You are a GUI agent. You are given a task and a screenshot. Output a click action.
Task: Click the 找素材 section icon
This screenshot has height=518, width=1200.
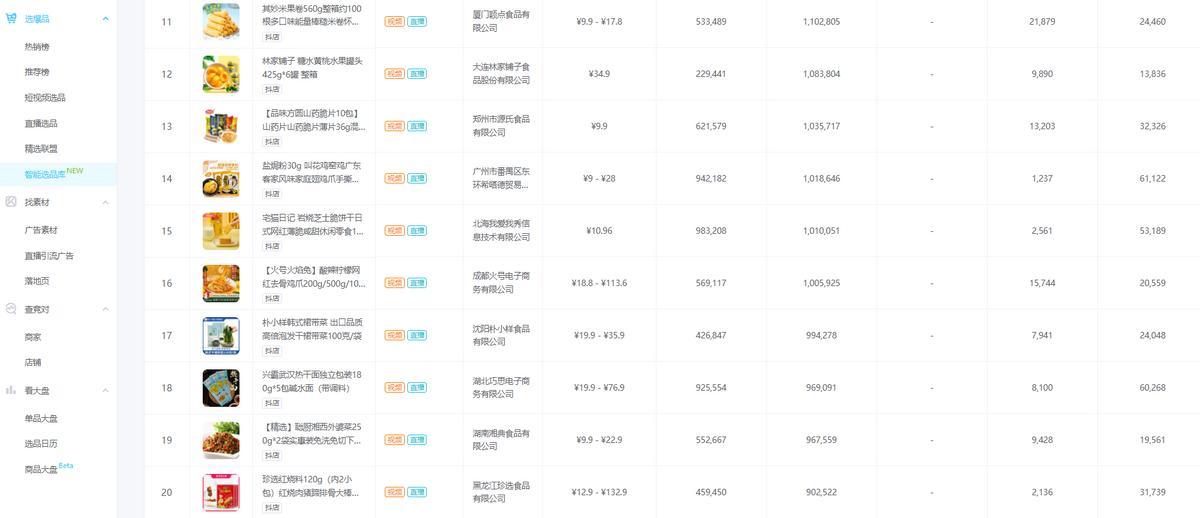point(10,202)
